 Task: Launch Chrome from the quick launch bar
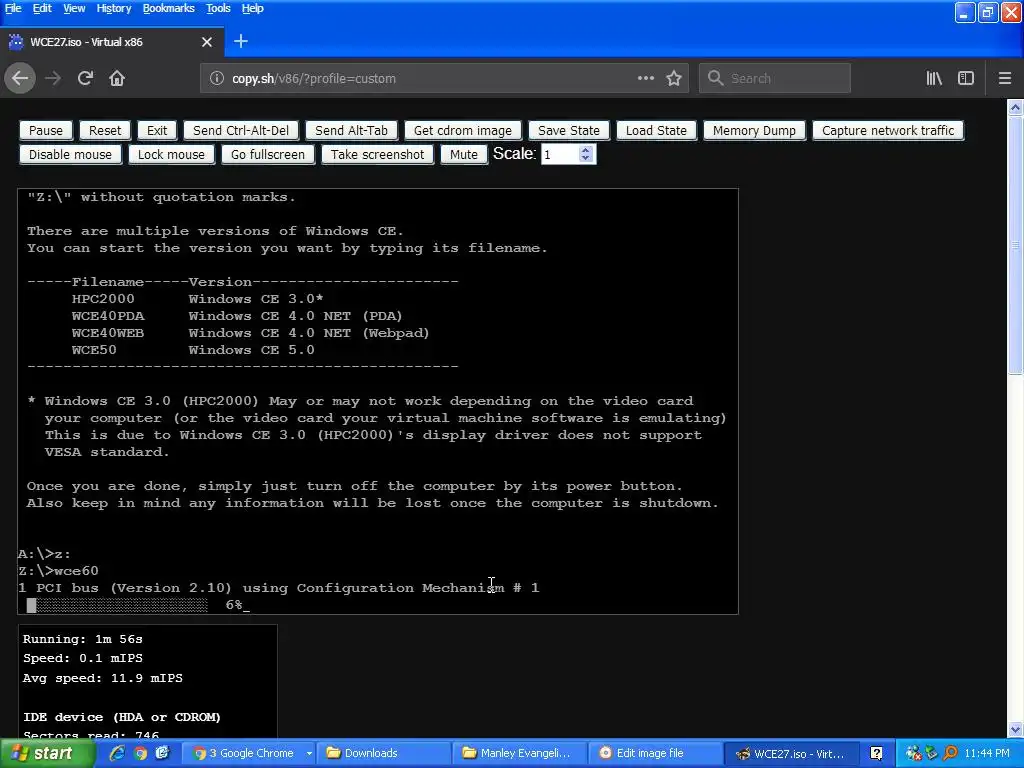pos(140,753)
